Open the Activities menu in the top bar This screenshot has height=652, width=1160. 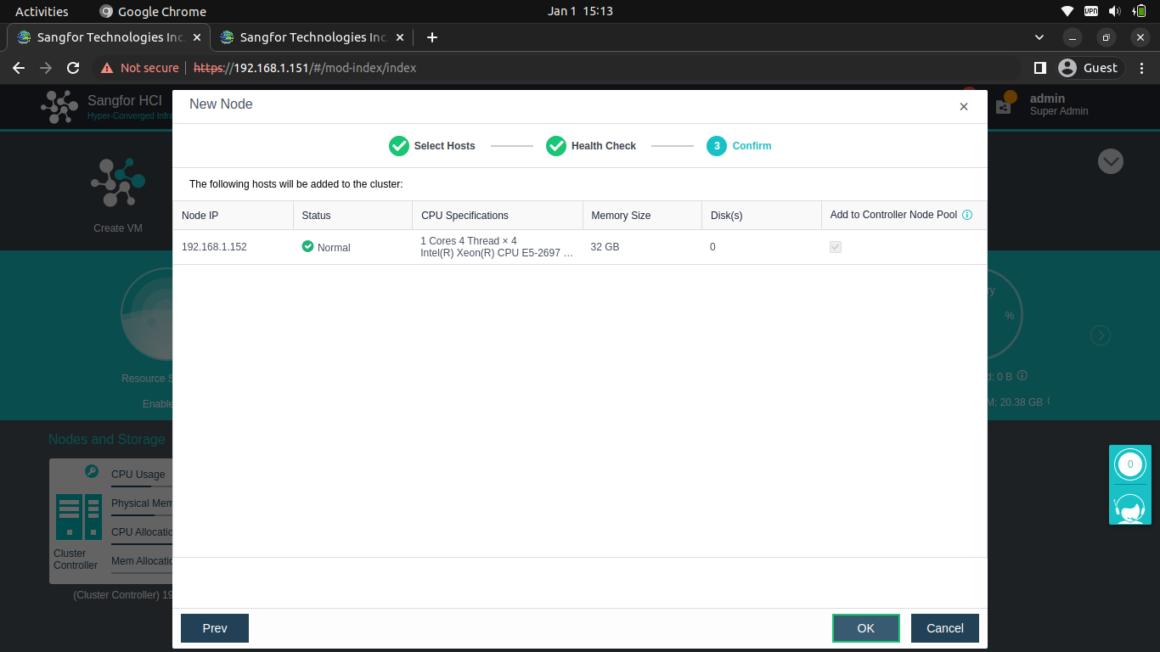(41, 11)
